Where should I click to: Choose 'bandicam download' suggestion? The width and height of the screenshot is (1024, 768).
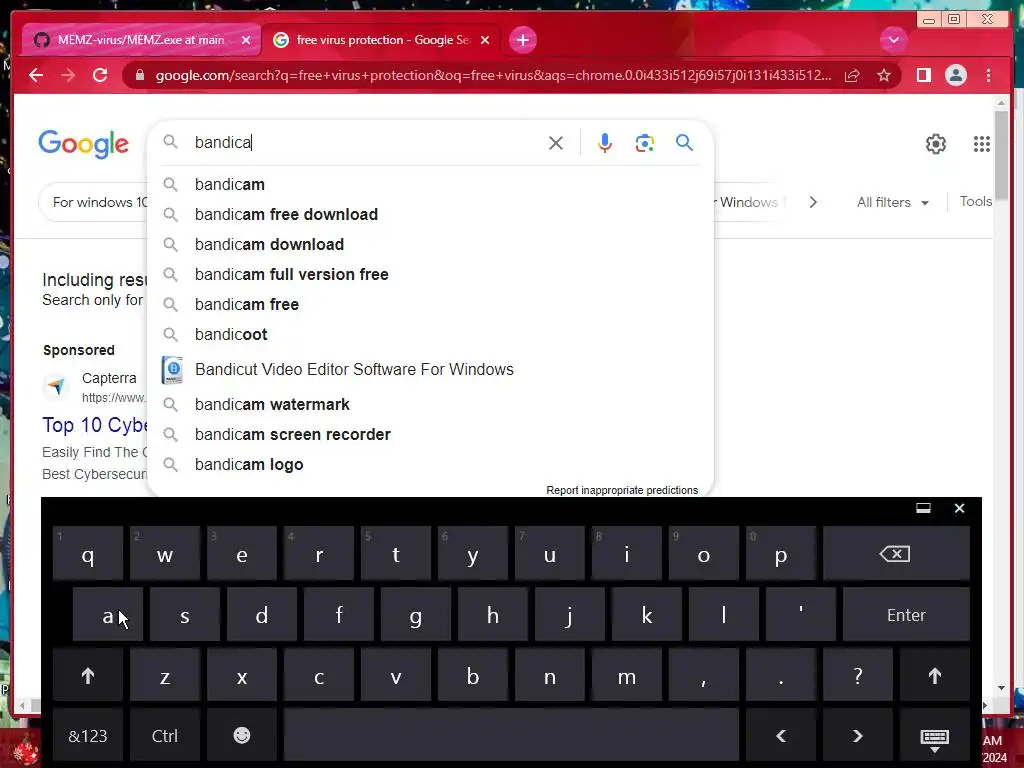pyautogui.click(x=431, y=245)
